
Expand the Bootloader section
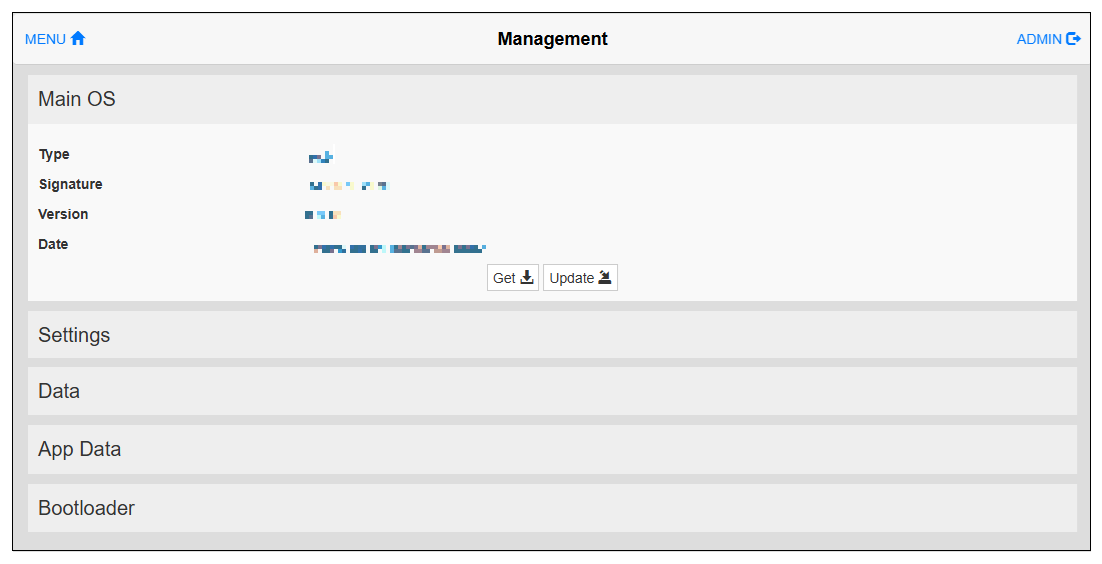pyautogui.click(x=86, y=508)
